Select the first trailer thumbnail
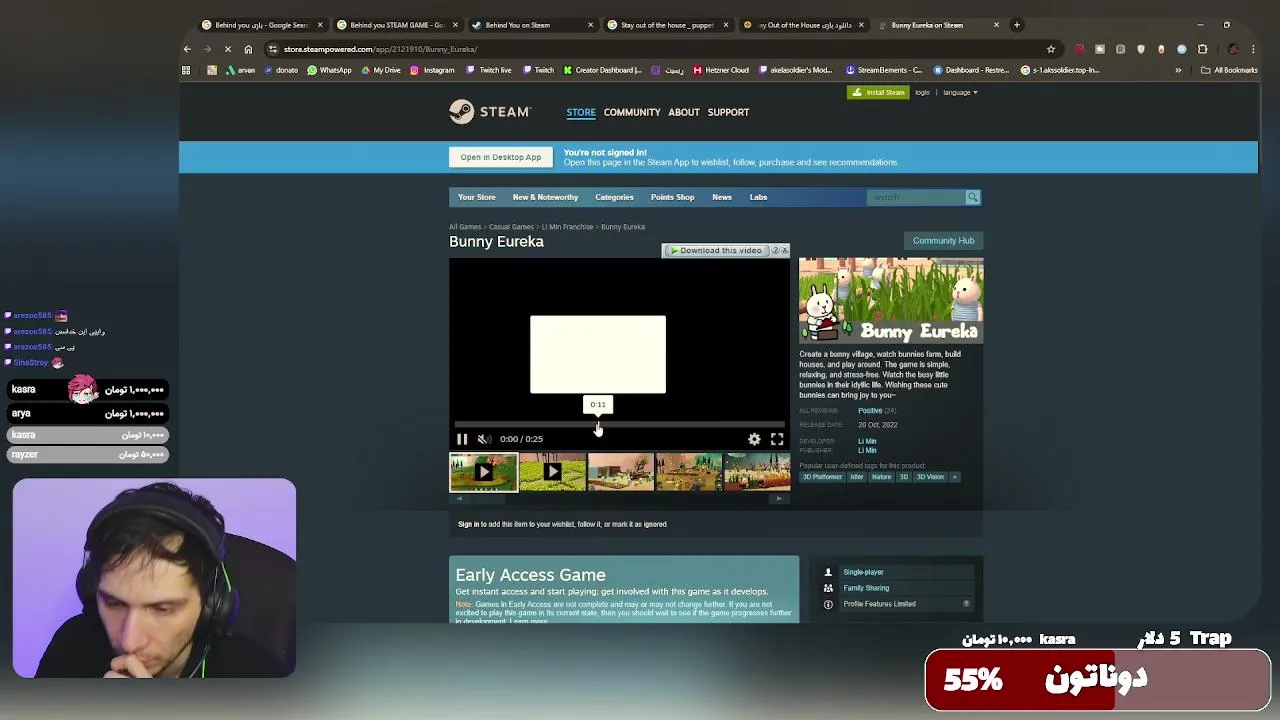 (484, 472)
